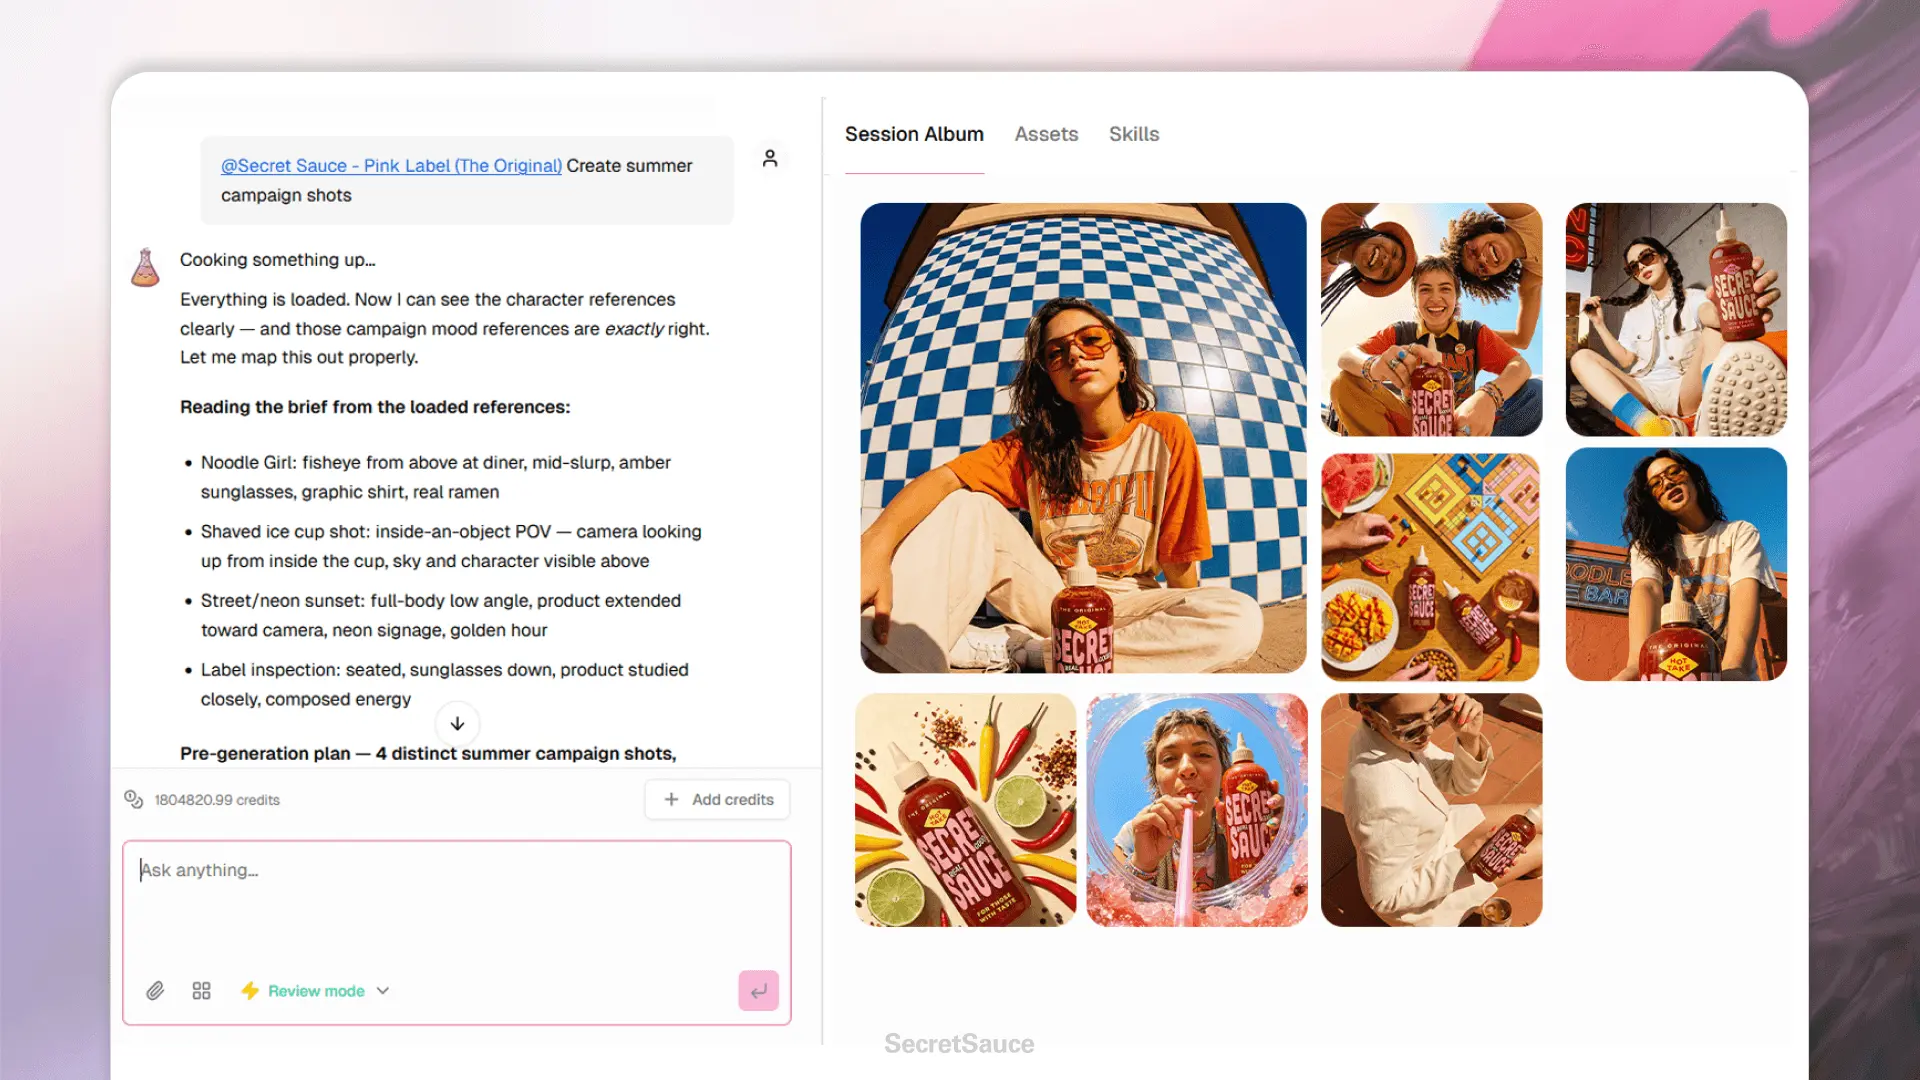Attach a file with the paperclip icon
This screenshot has height=1080, width=1920.
(x=155, y=990)
